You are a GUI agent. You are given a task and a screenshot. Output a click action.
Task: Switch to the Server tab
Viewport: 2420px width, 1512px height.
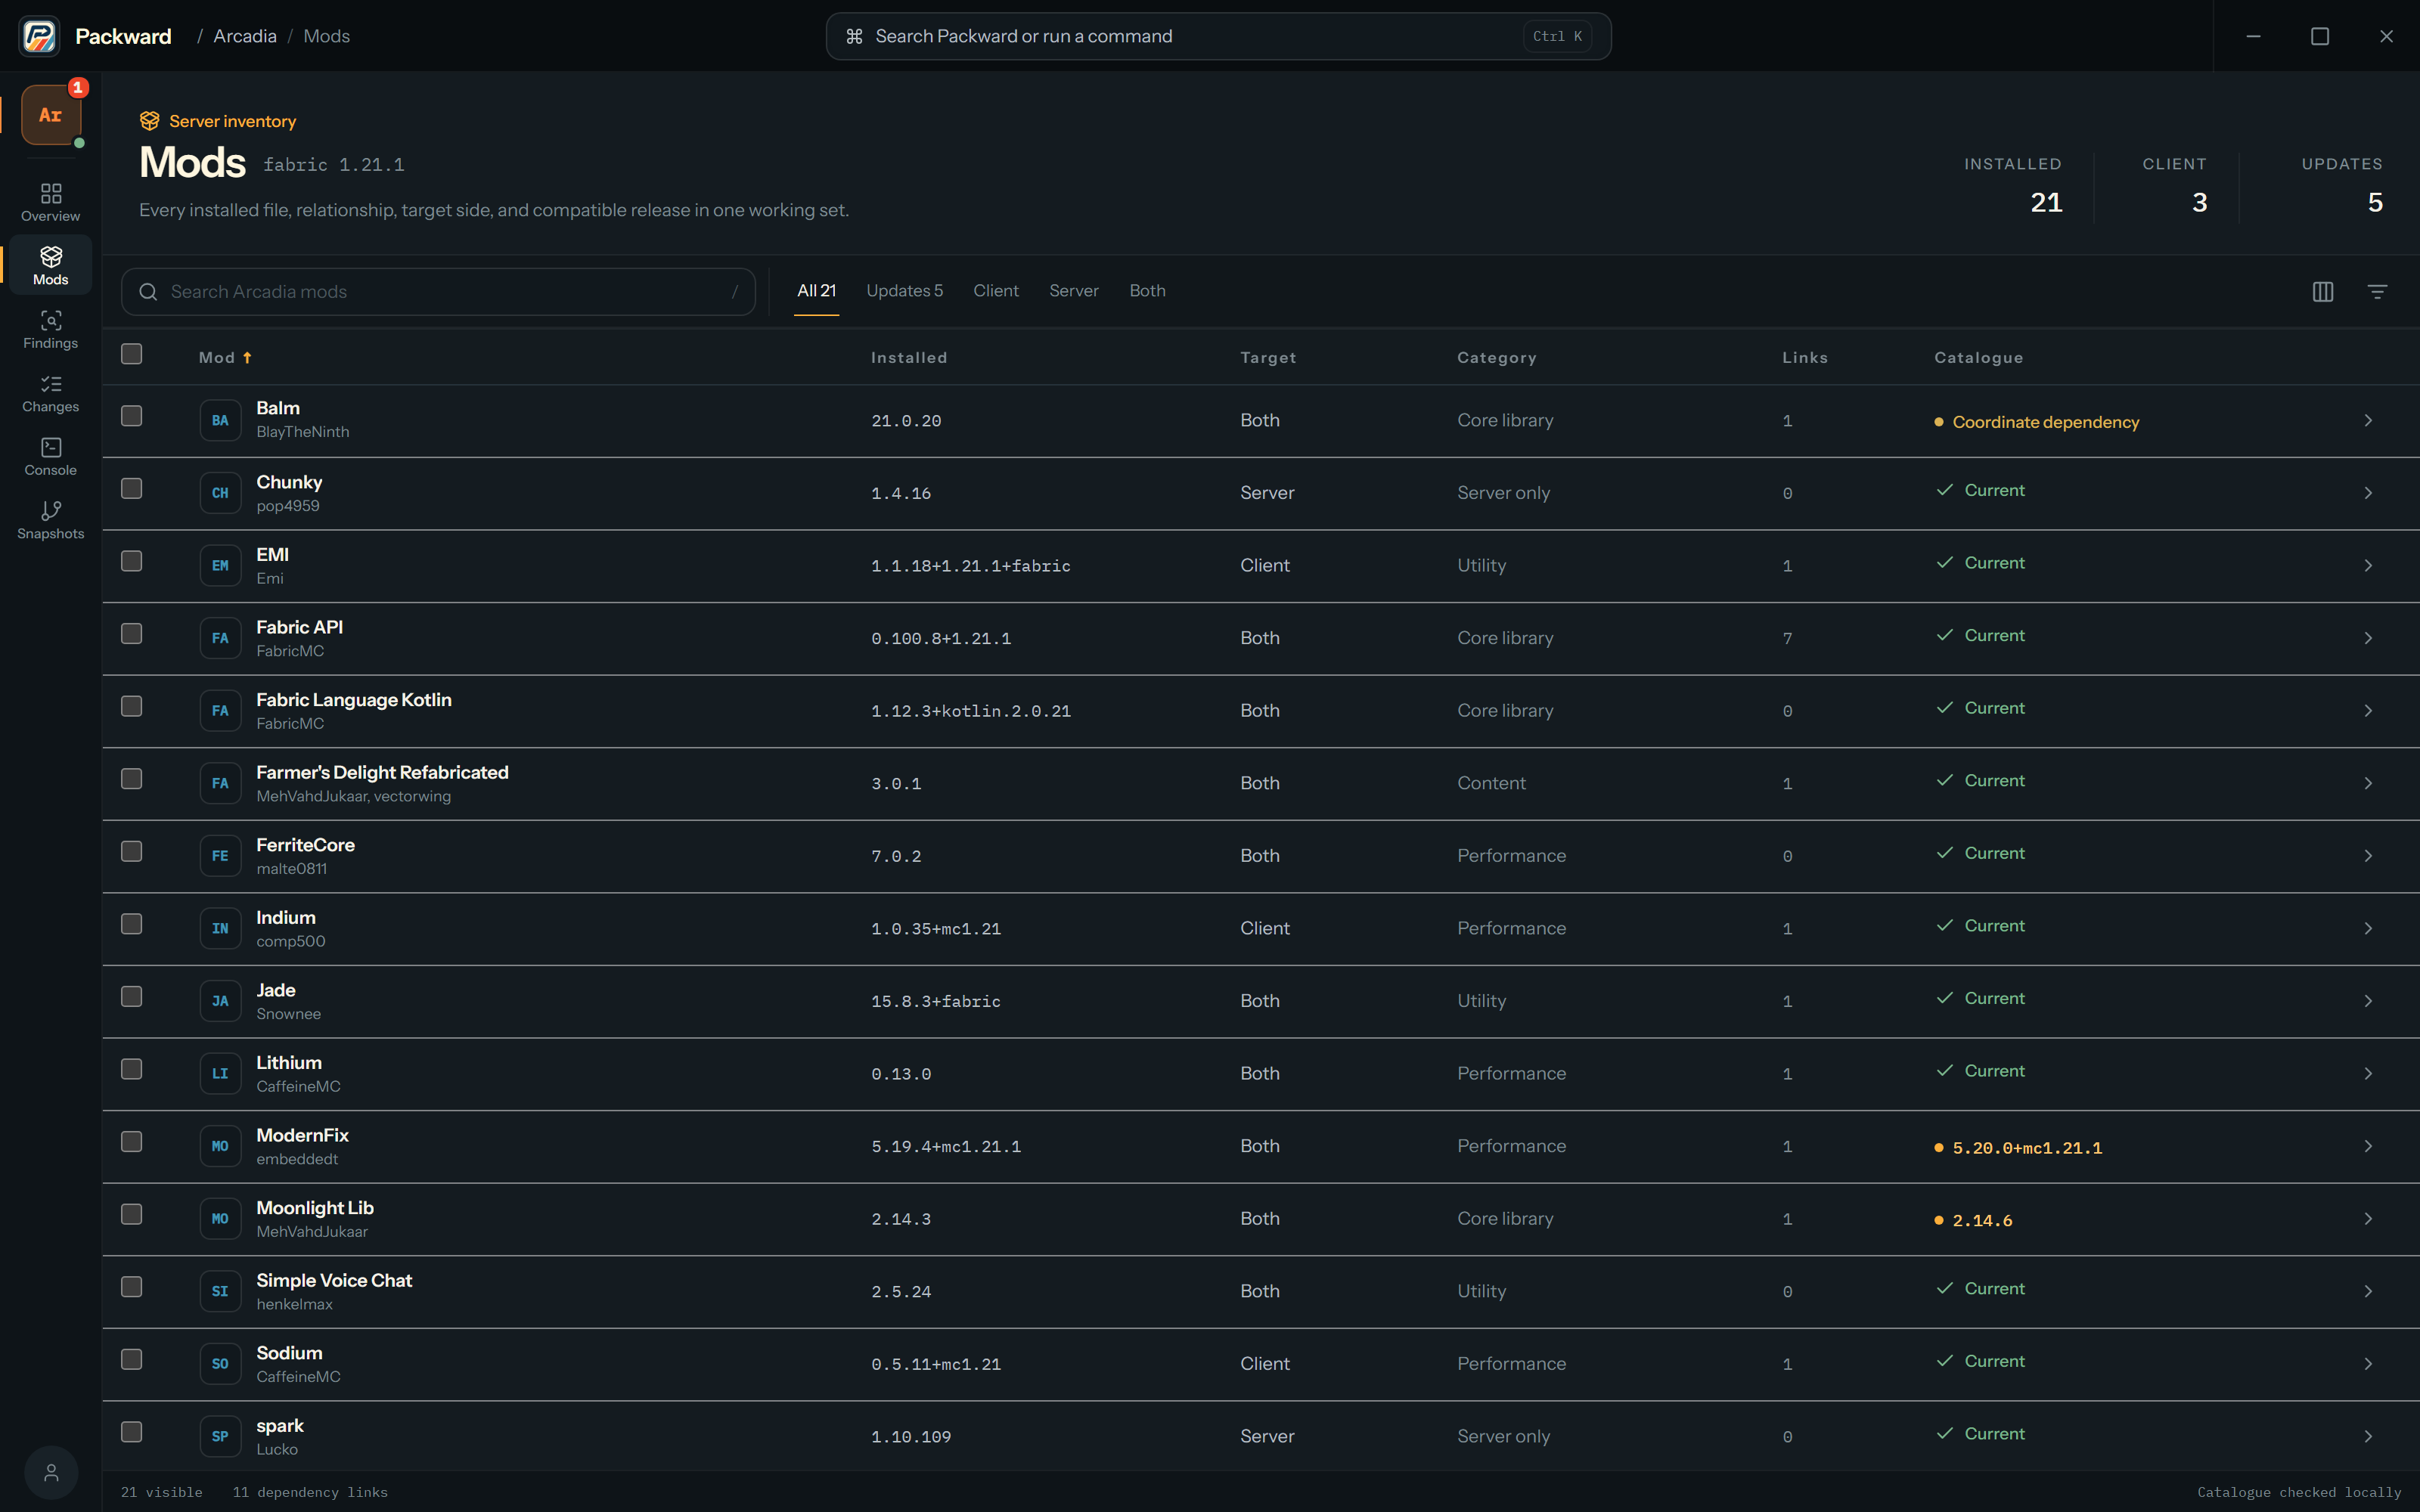(x=1073, y=291)
